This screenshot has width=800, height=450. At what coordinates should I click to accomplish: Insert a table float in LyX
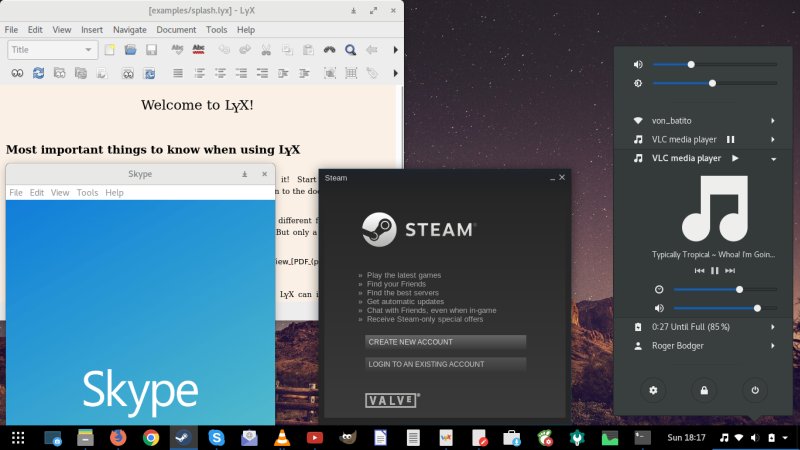click(x=351, y=73)
